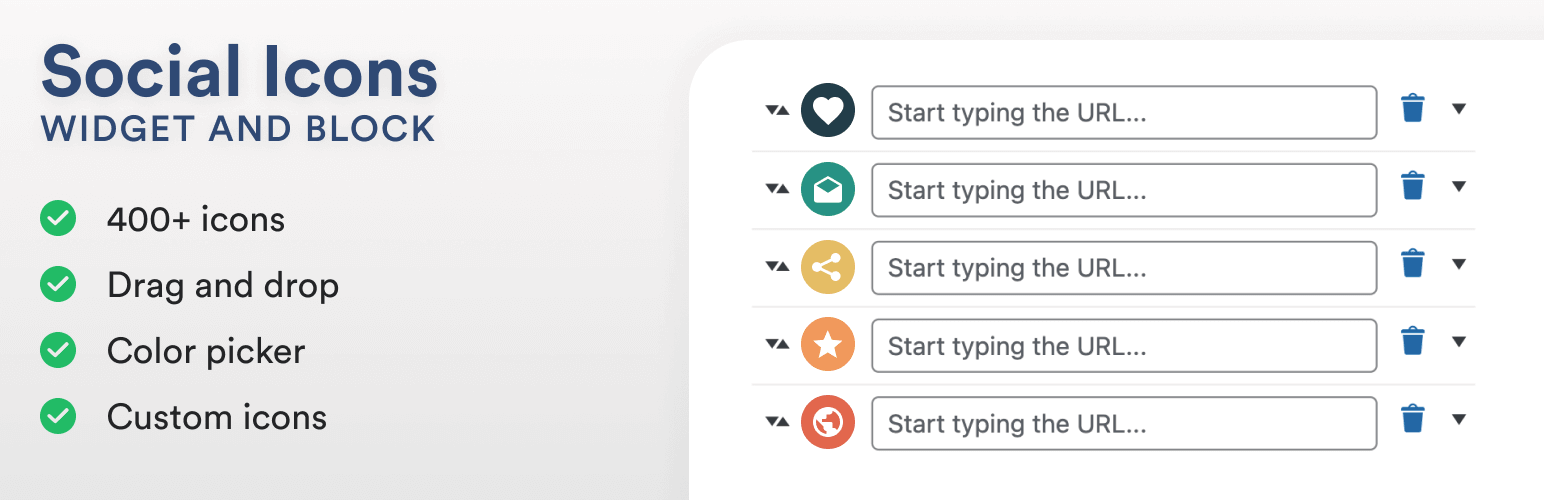Click the green checkmark beside Color picker
Image resolution: width=1544 pixels, height=500 pixels.
click(58, 351)
